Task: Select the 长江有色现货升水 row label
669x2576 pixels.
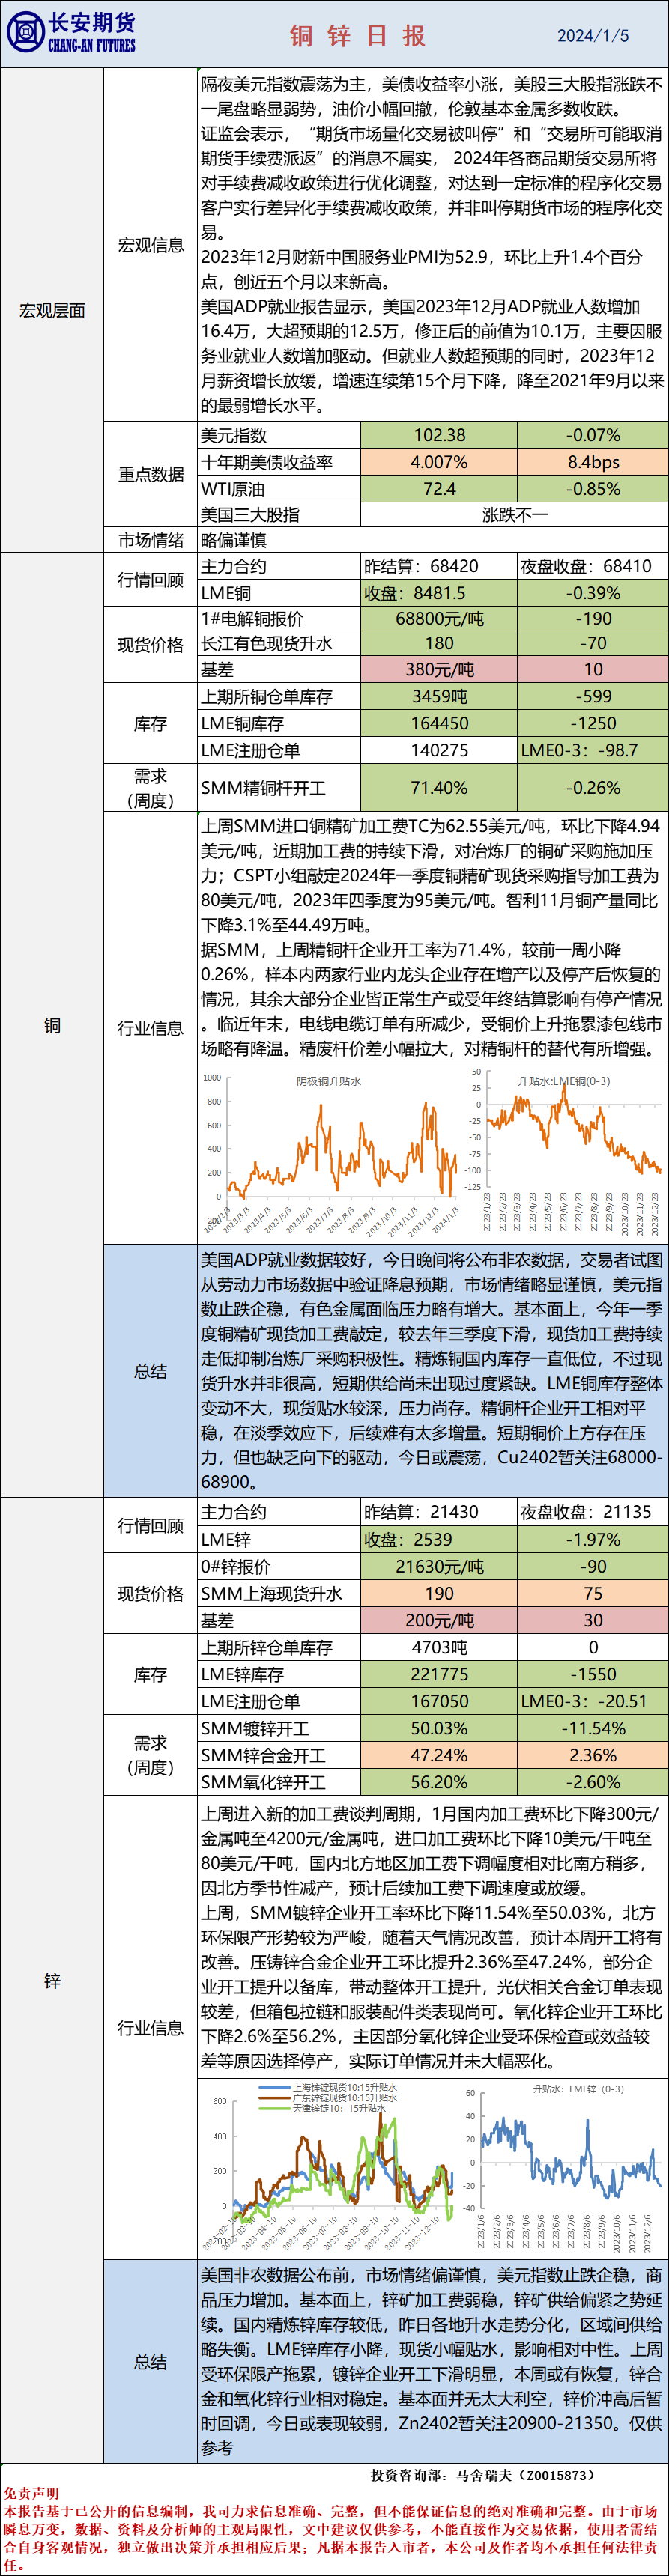Action: click(280, 643)
